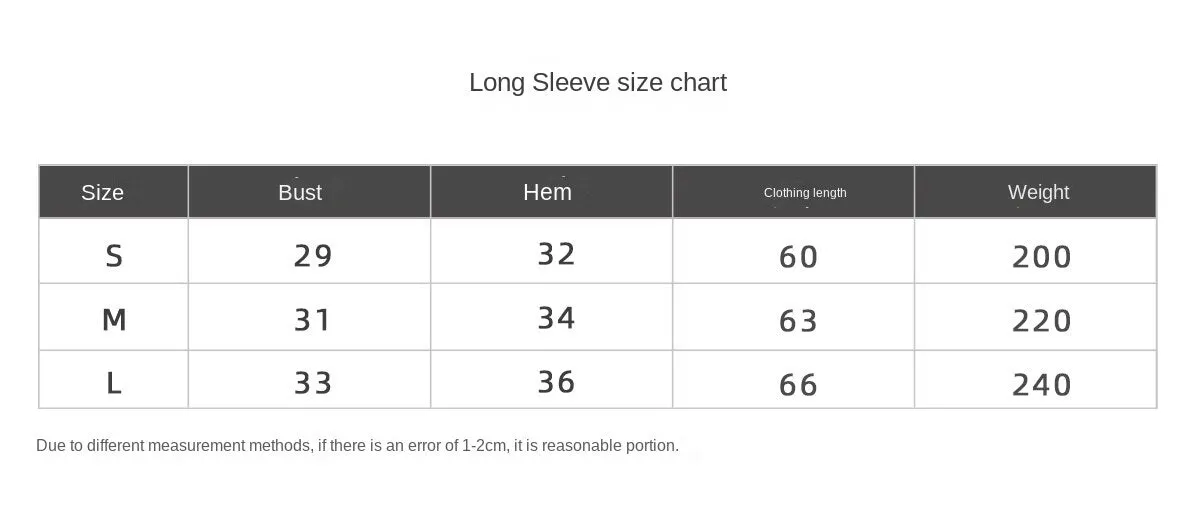Select the Clothing length column header
The height and width of the screenshot is (515, 1200).
pyautogui.click(x=805, y=192)
